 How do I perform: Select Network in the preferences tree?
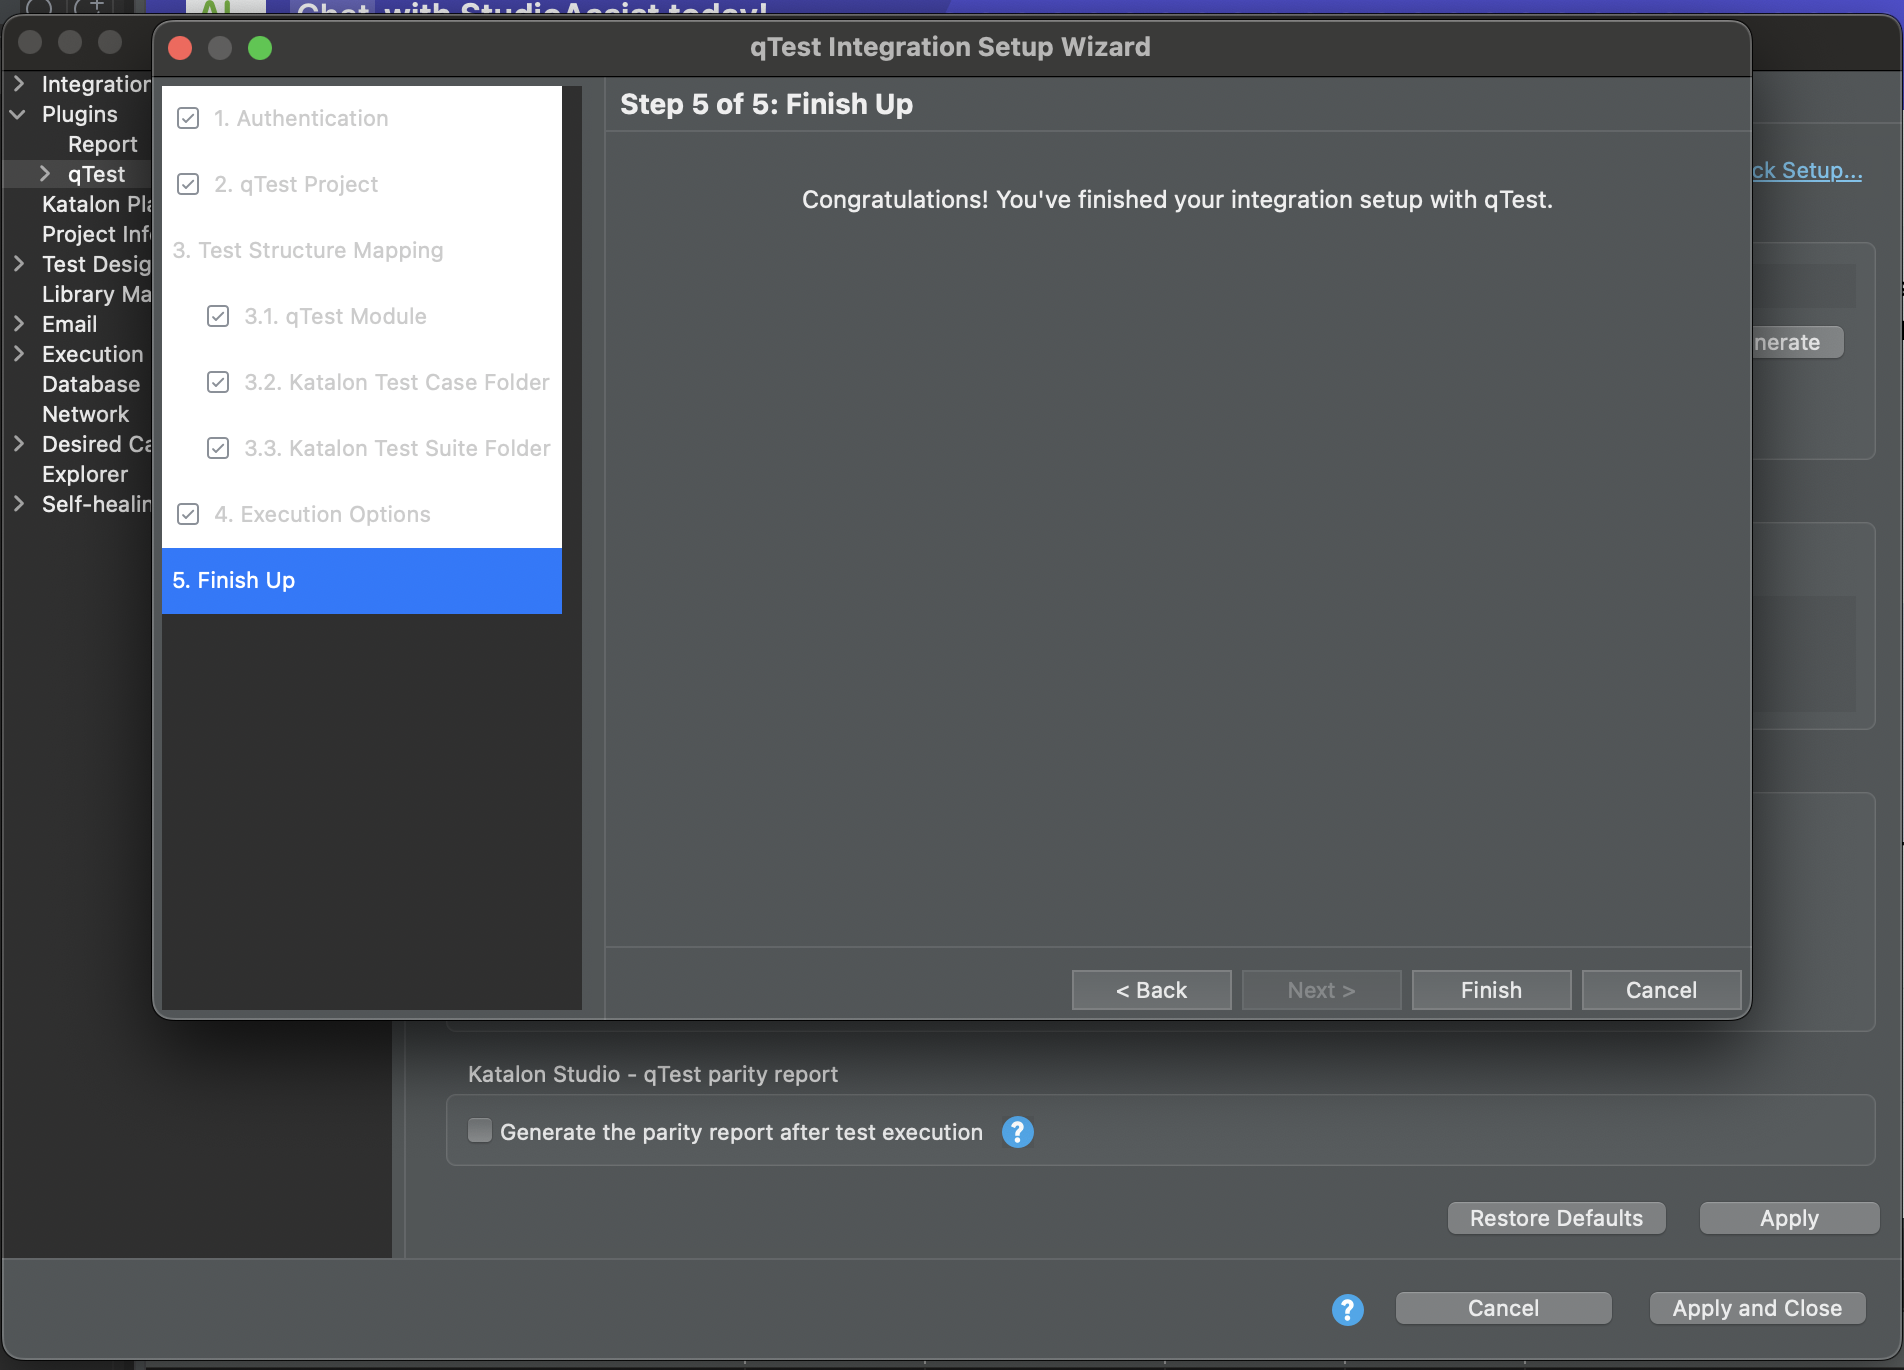pyautogui.click(x=85, y=414)
